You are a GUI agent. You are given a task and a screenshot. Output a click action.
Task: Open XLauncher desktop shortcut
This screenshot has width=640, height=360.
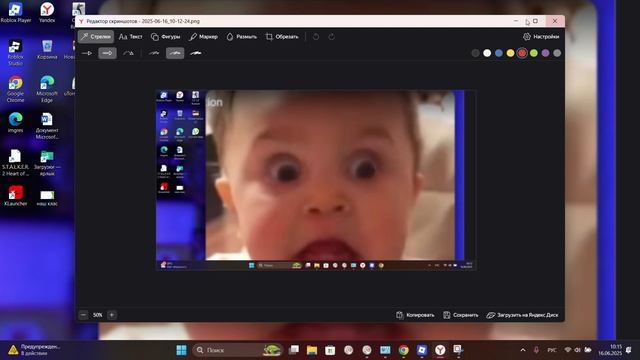pos(16,196)
